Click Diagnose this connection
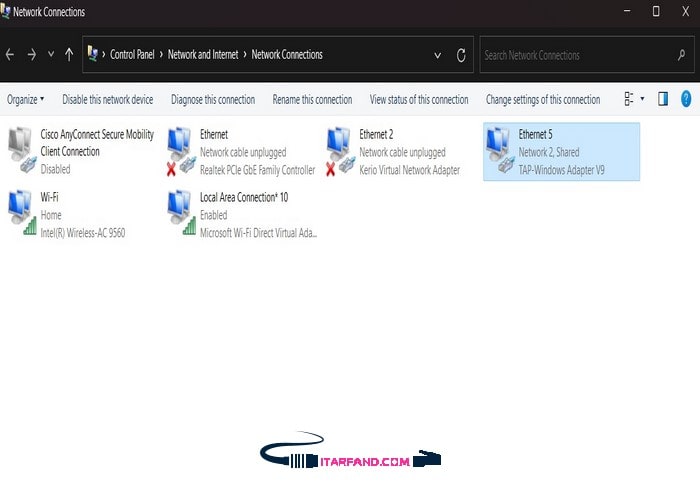Viewport: 700px width, 500px height. coord(213,100)
